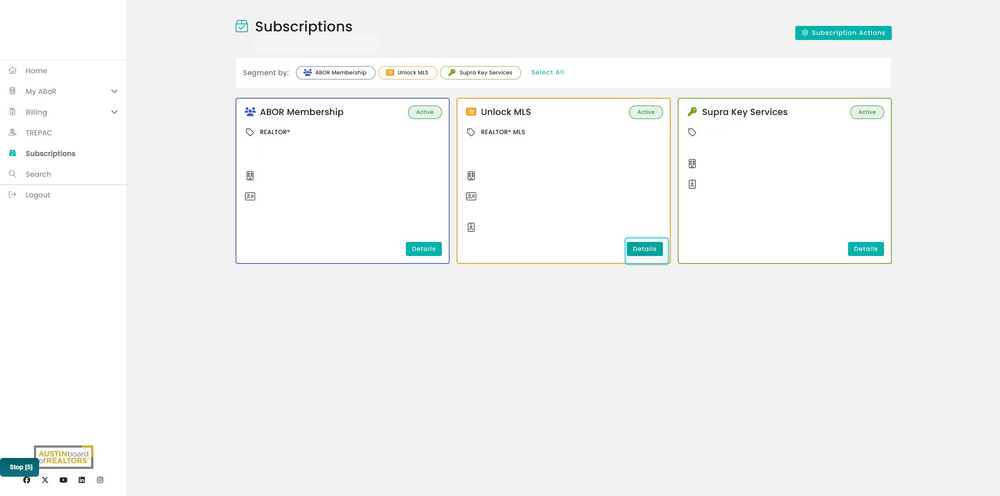Click Active badge on Unlock MLS
The height and width of the screenshot is (496, 1000).
coord(646,112)
